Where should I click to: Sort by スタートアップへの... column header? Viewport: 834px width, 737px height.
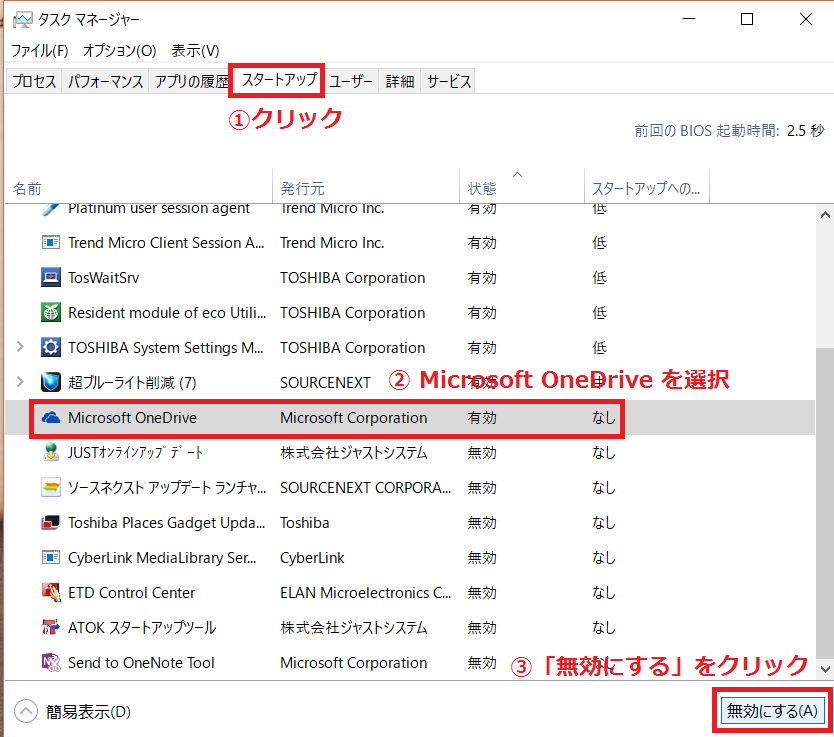(x=647, y=188)
